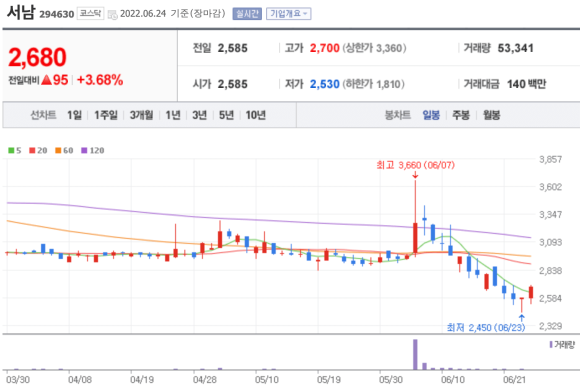Screen dimensions: 580x388
Task: Open the 10년 line chart
Action: point(256,115)
